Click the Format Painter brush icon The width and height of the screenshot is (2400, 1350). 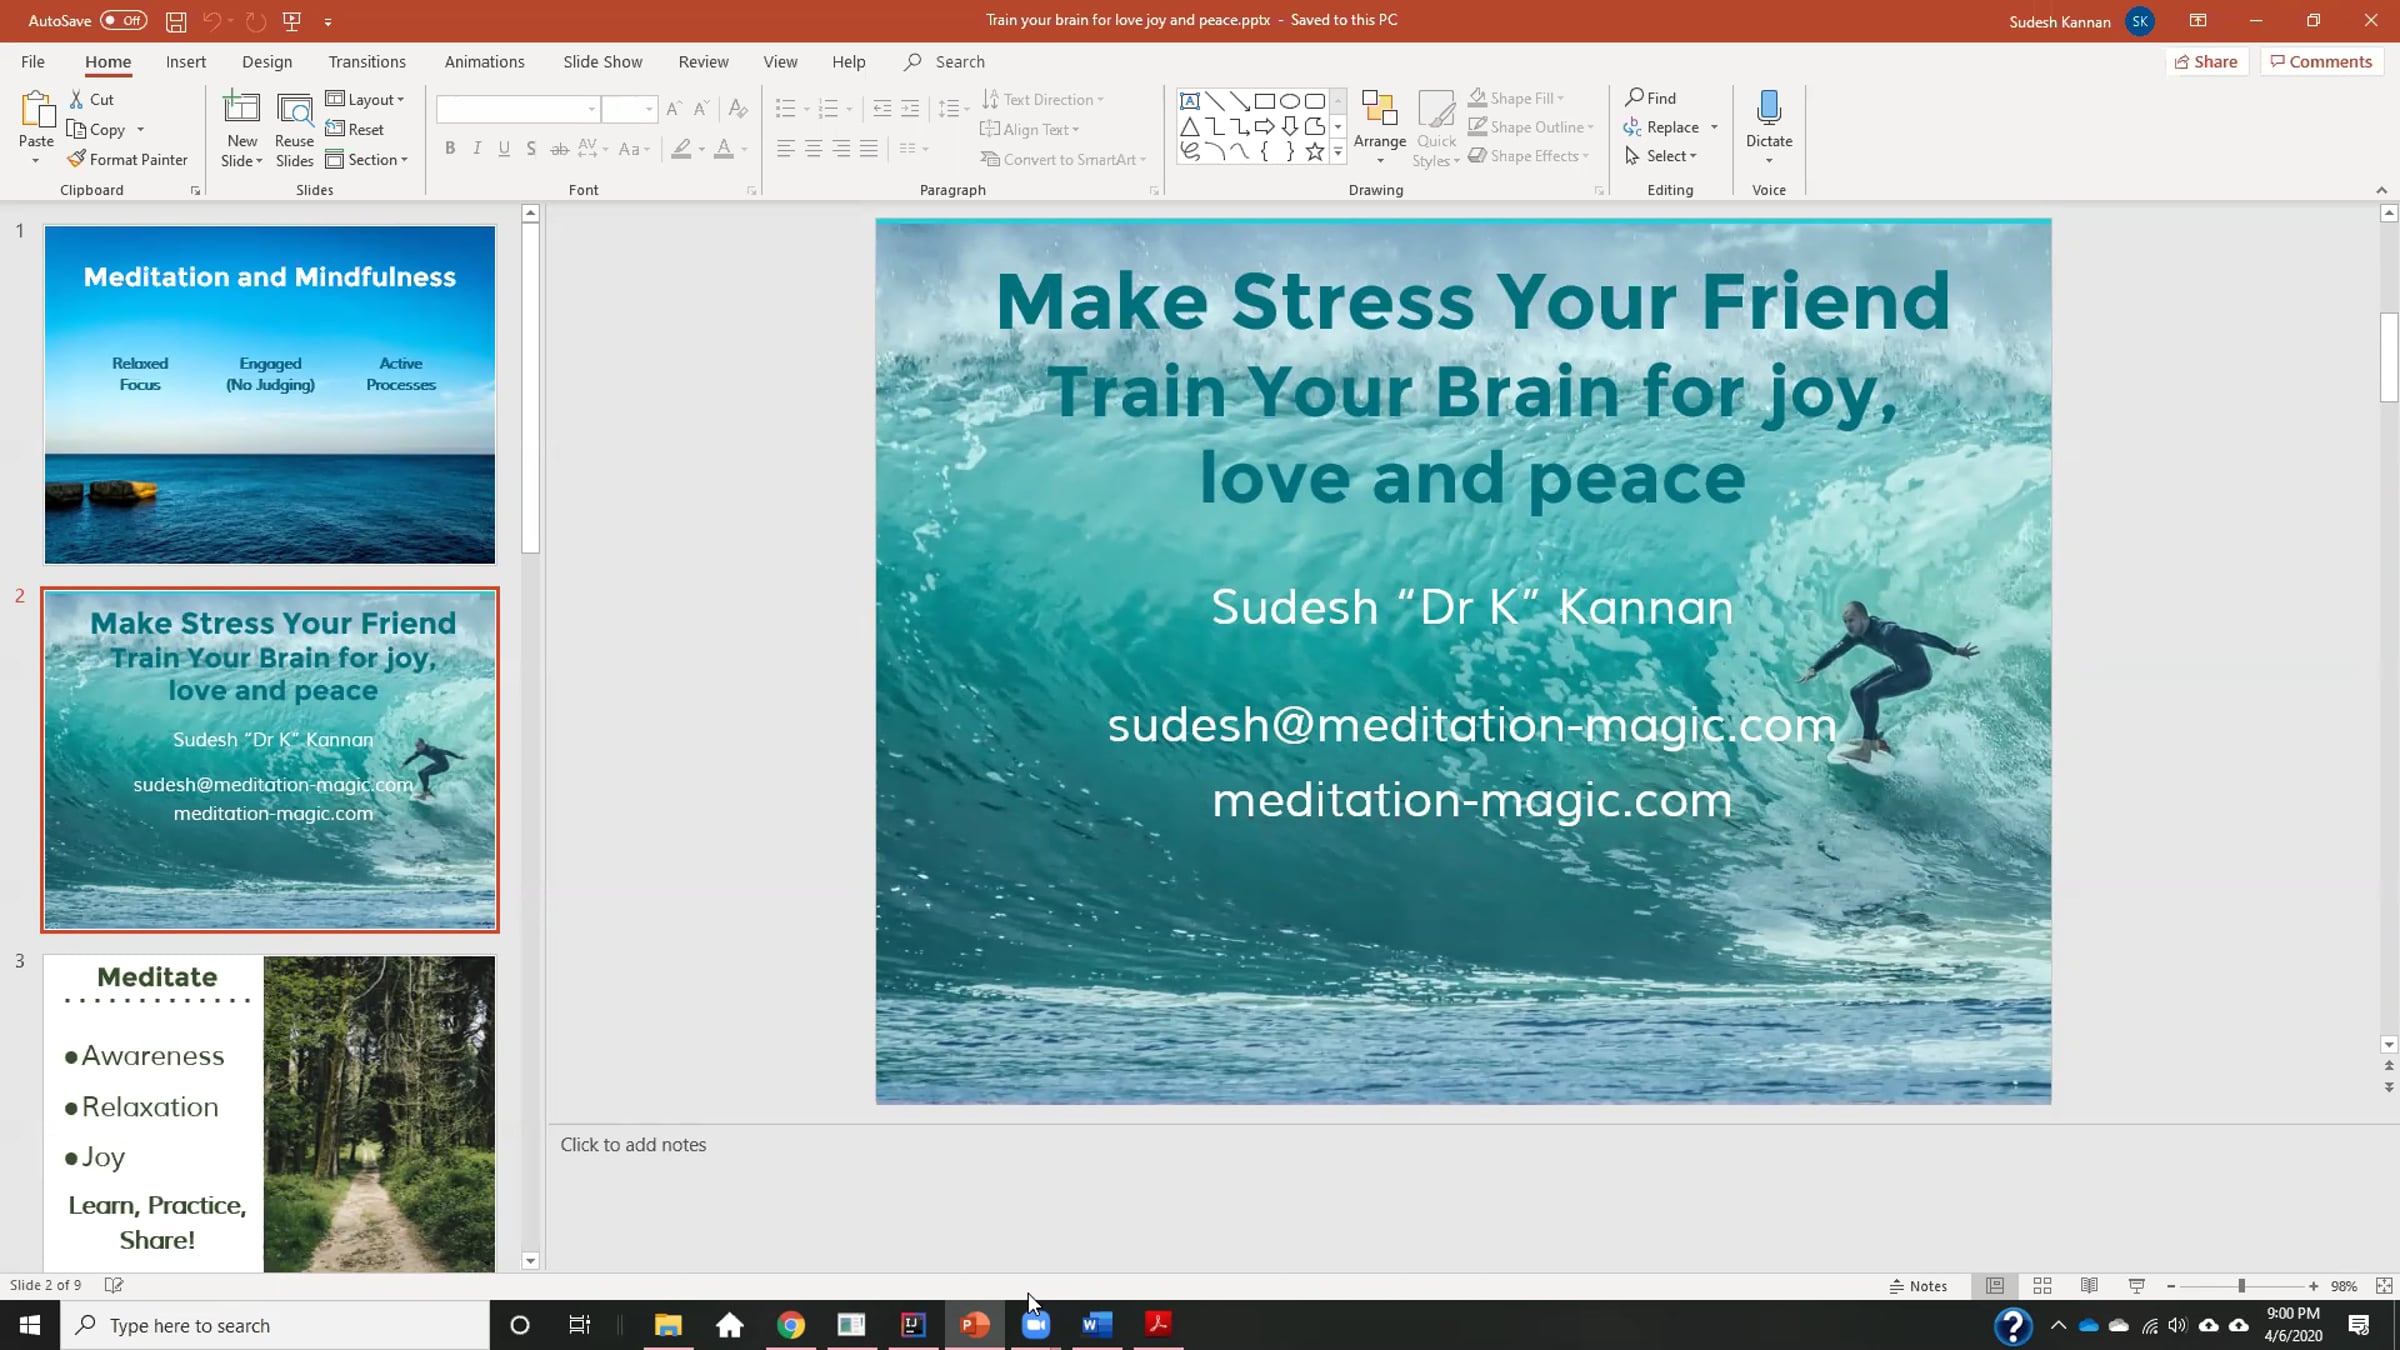pos(76,159)
